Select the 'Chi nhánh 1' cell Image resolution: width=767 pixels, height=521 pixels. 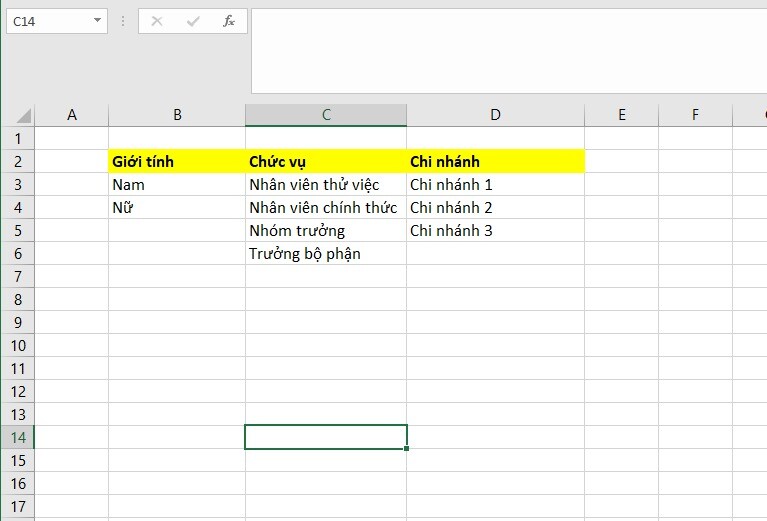[496, 184]
